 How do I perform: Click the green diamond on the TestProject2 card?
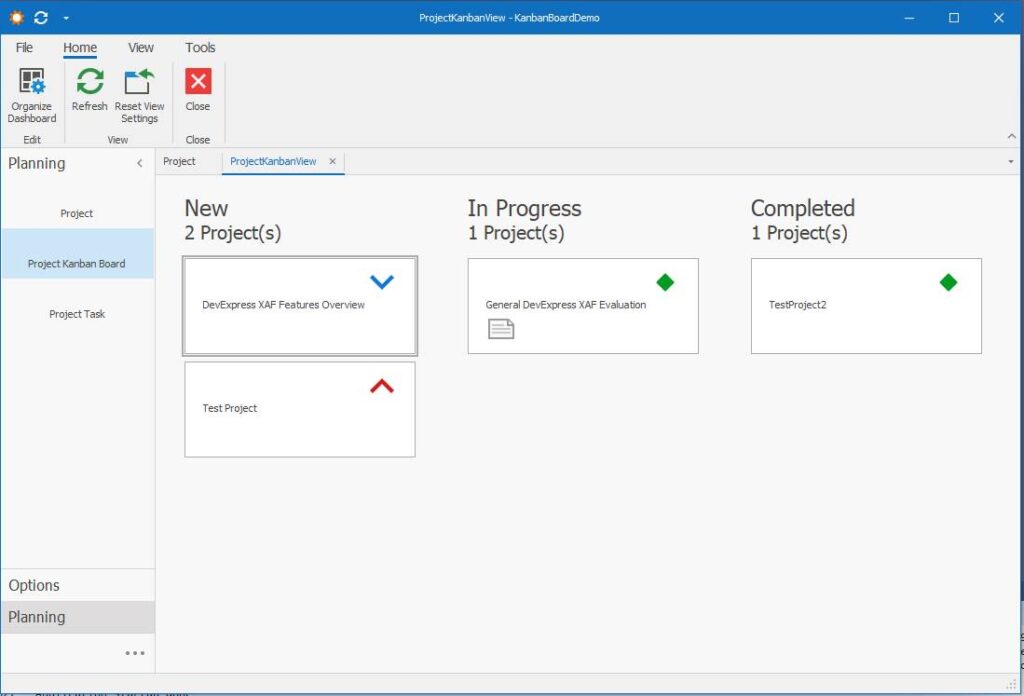tap(948, 283)
